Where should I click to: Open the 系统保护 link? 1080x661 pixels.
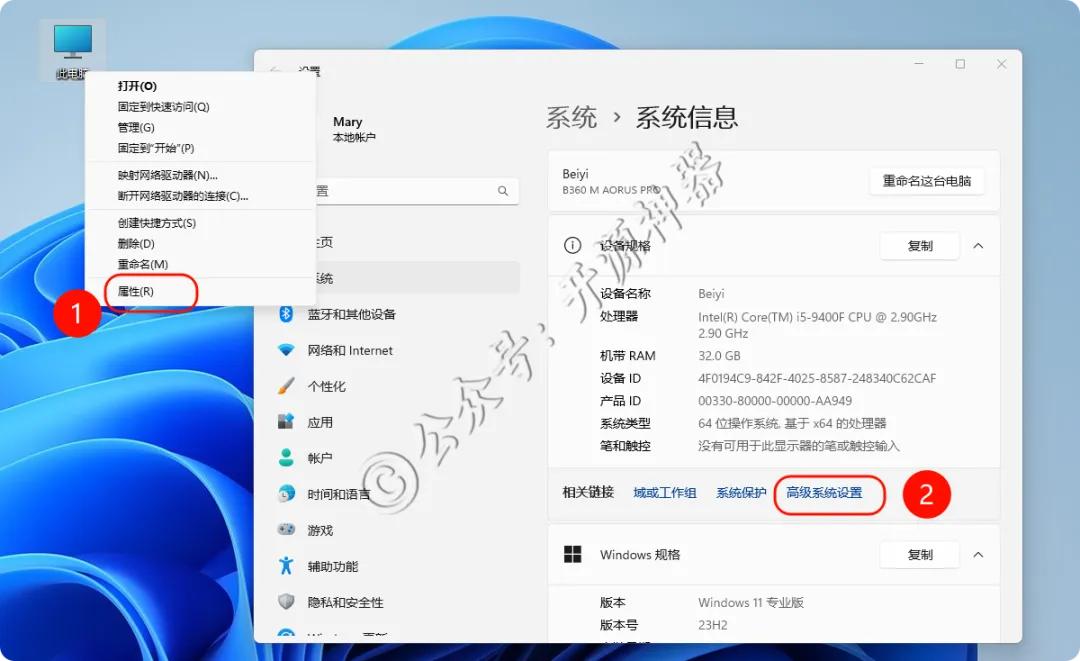[x=741, y=493]
